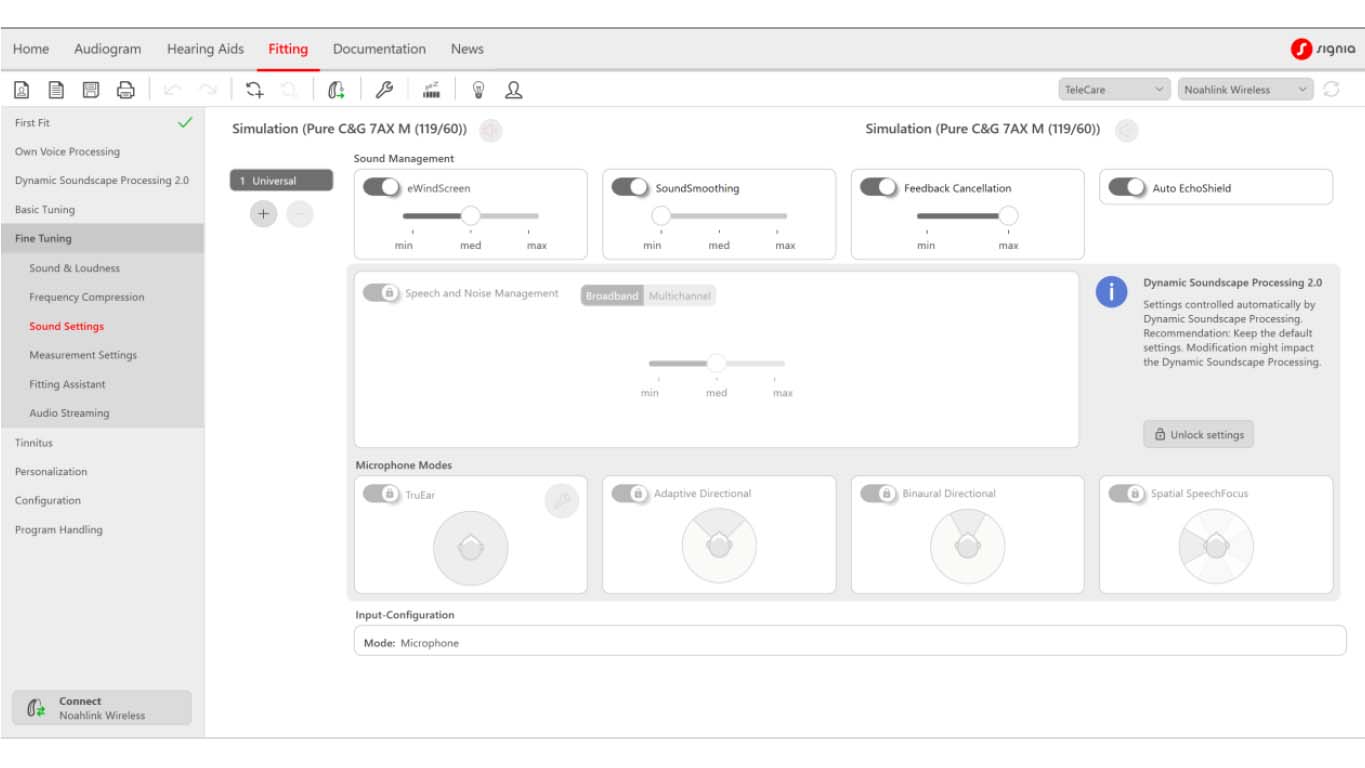
Task: Open the Input-Configuration Mode field
Action: 850,643
